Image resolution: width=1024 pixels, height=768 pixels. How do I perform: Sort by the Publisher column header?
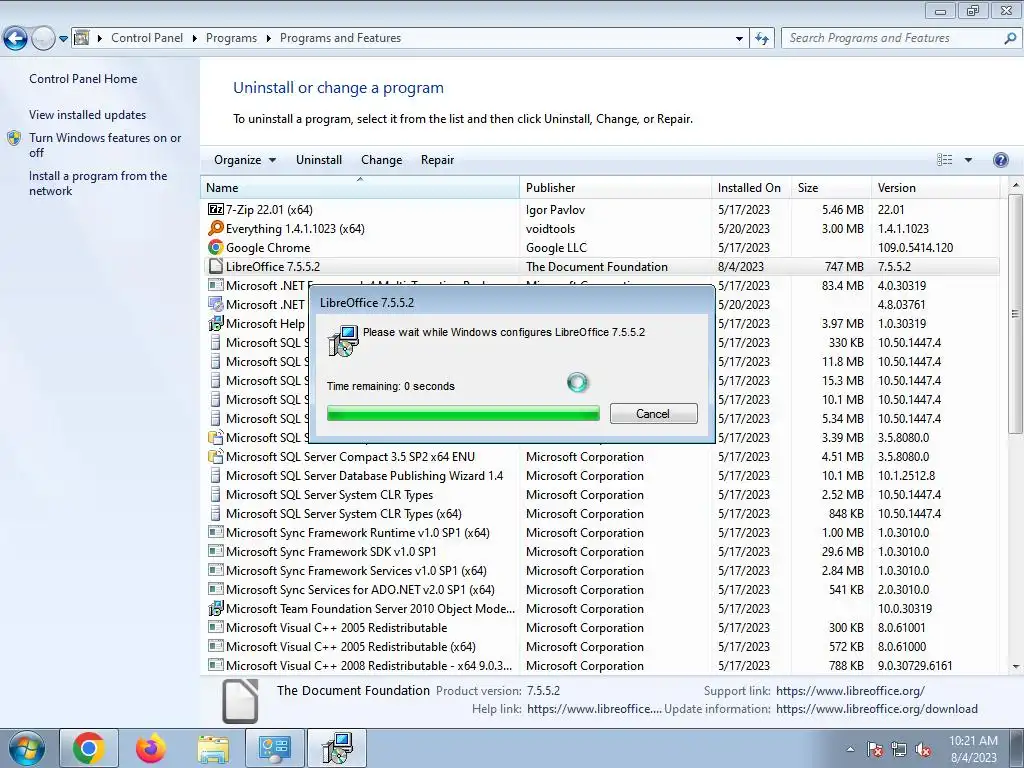616,187
